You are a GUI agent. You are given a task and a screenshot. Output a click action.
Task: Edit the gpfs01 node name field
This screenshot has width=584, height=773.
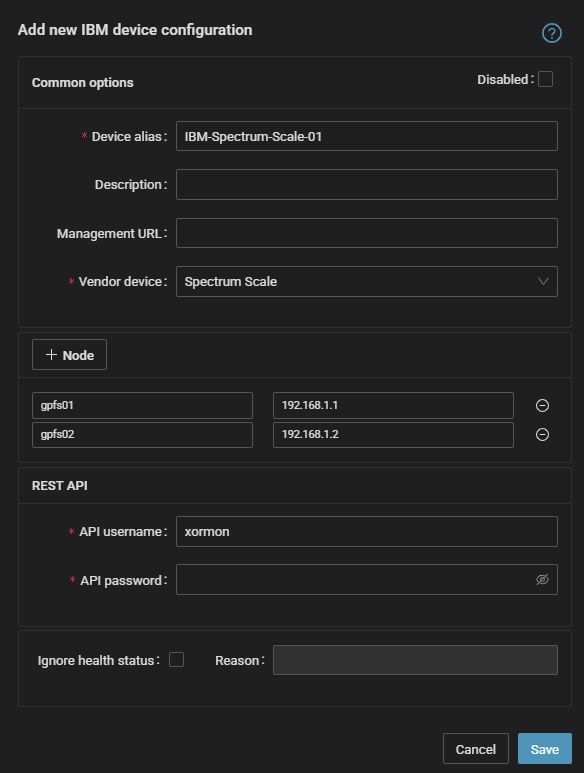click(x=142, y=405)
